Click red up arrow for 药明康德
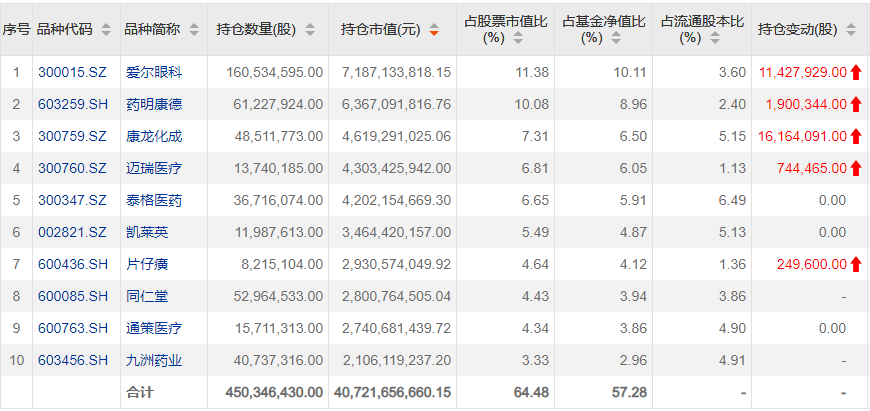 (856, 104)
